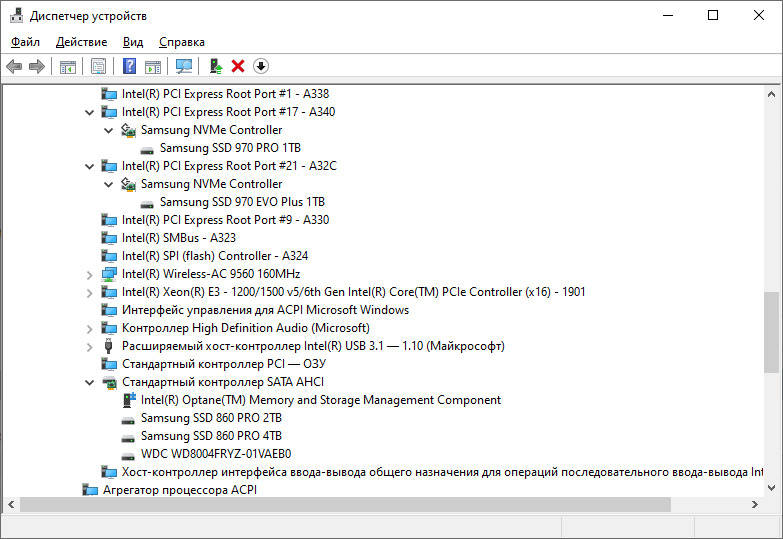Viewport: 783px width, 539px height.
Task: Click the horizontal scrollbar thumb
Action: tap(345, 505)
